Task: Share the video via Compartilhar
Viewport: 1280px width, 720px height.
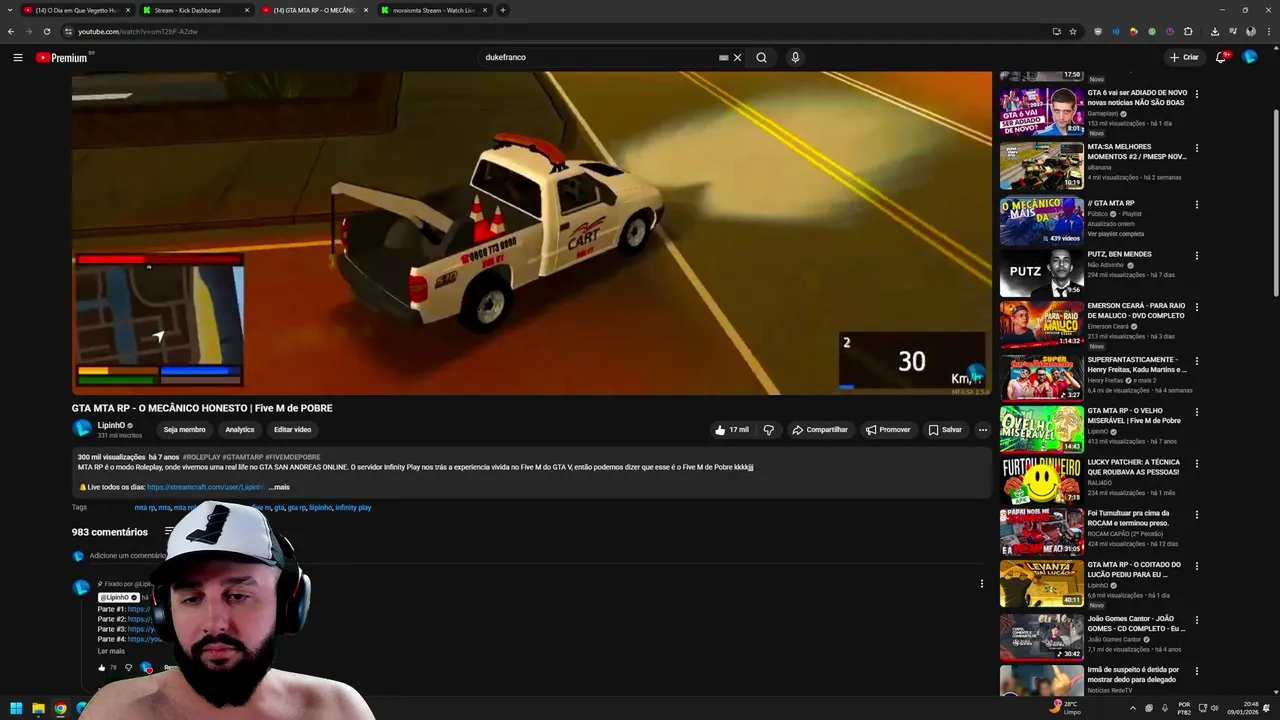Action: (x=820, y=430)
